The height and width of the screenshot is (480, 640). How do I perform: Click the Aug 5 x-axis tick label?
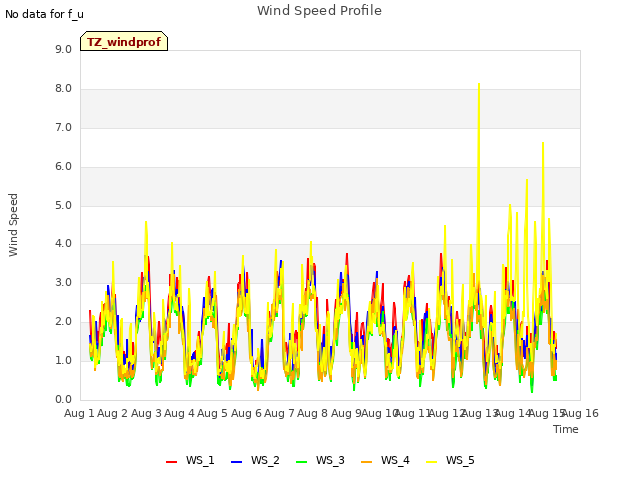(212, 413)
